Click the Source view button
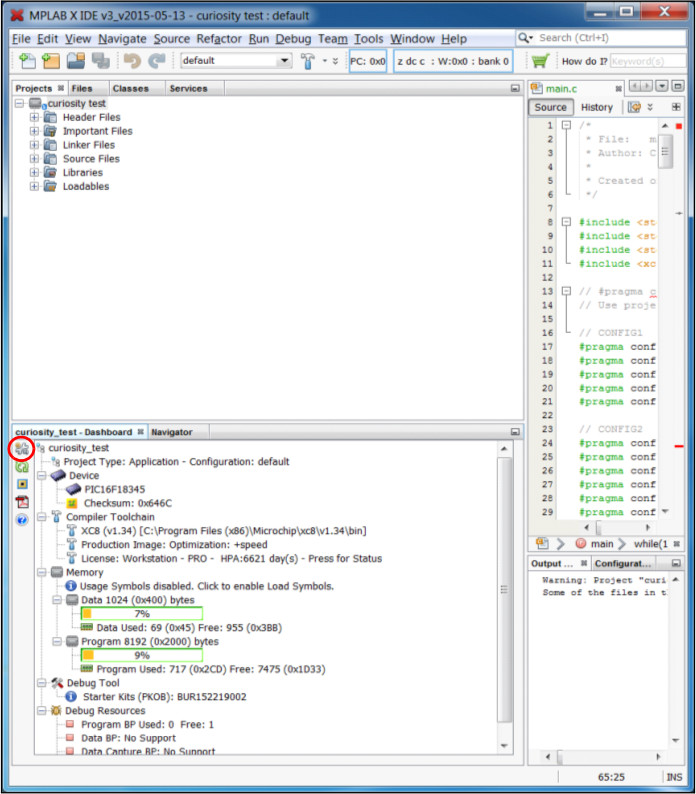Viewport: 696px width, 794px height. tap(551, 107)
